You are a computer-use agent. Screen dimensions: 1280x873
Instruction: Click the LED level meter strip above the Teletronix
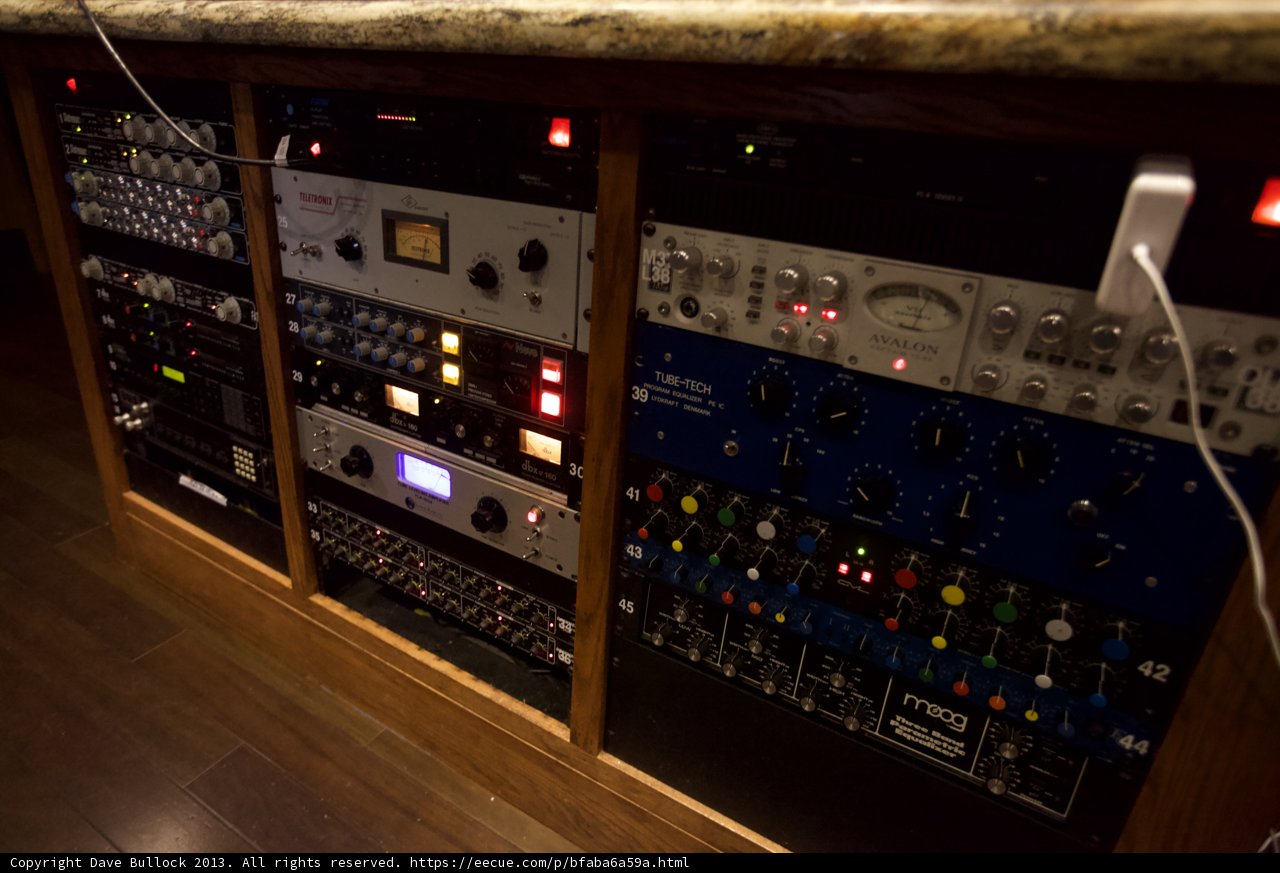click(396, 117)
